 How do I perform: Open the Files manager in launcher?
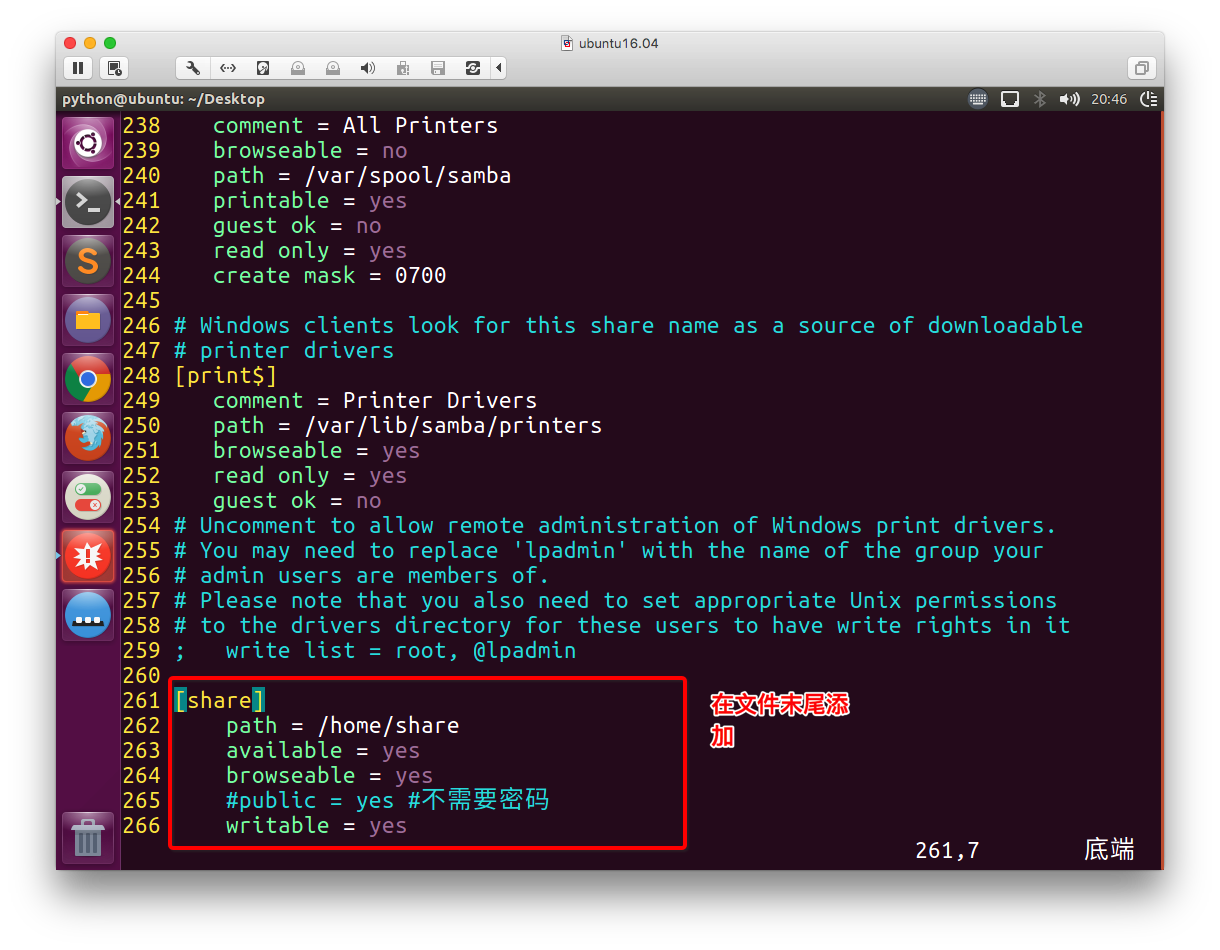(88, 320)
